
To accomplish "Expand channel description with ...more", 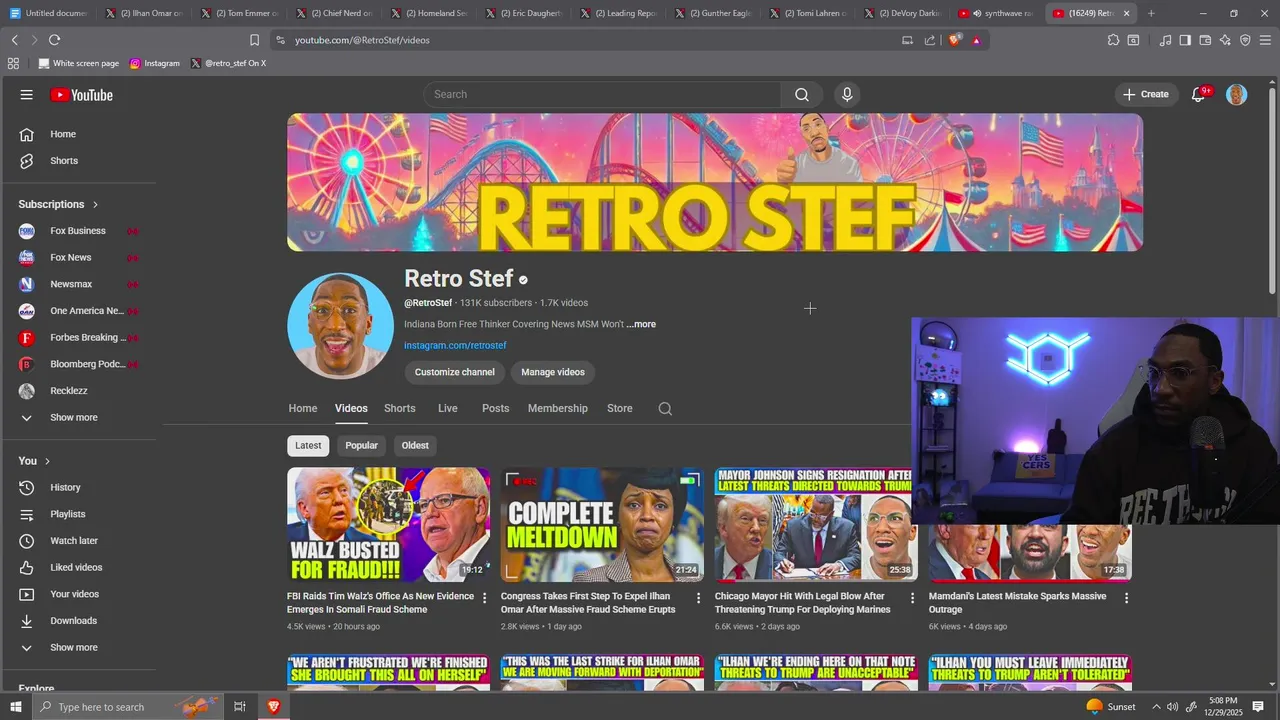I will coord(641,324).
